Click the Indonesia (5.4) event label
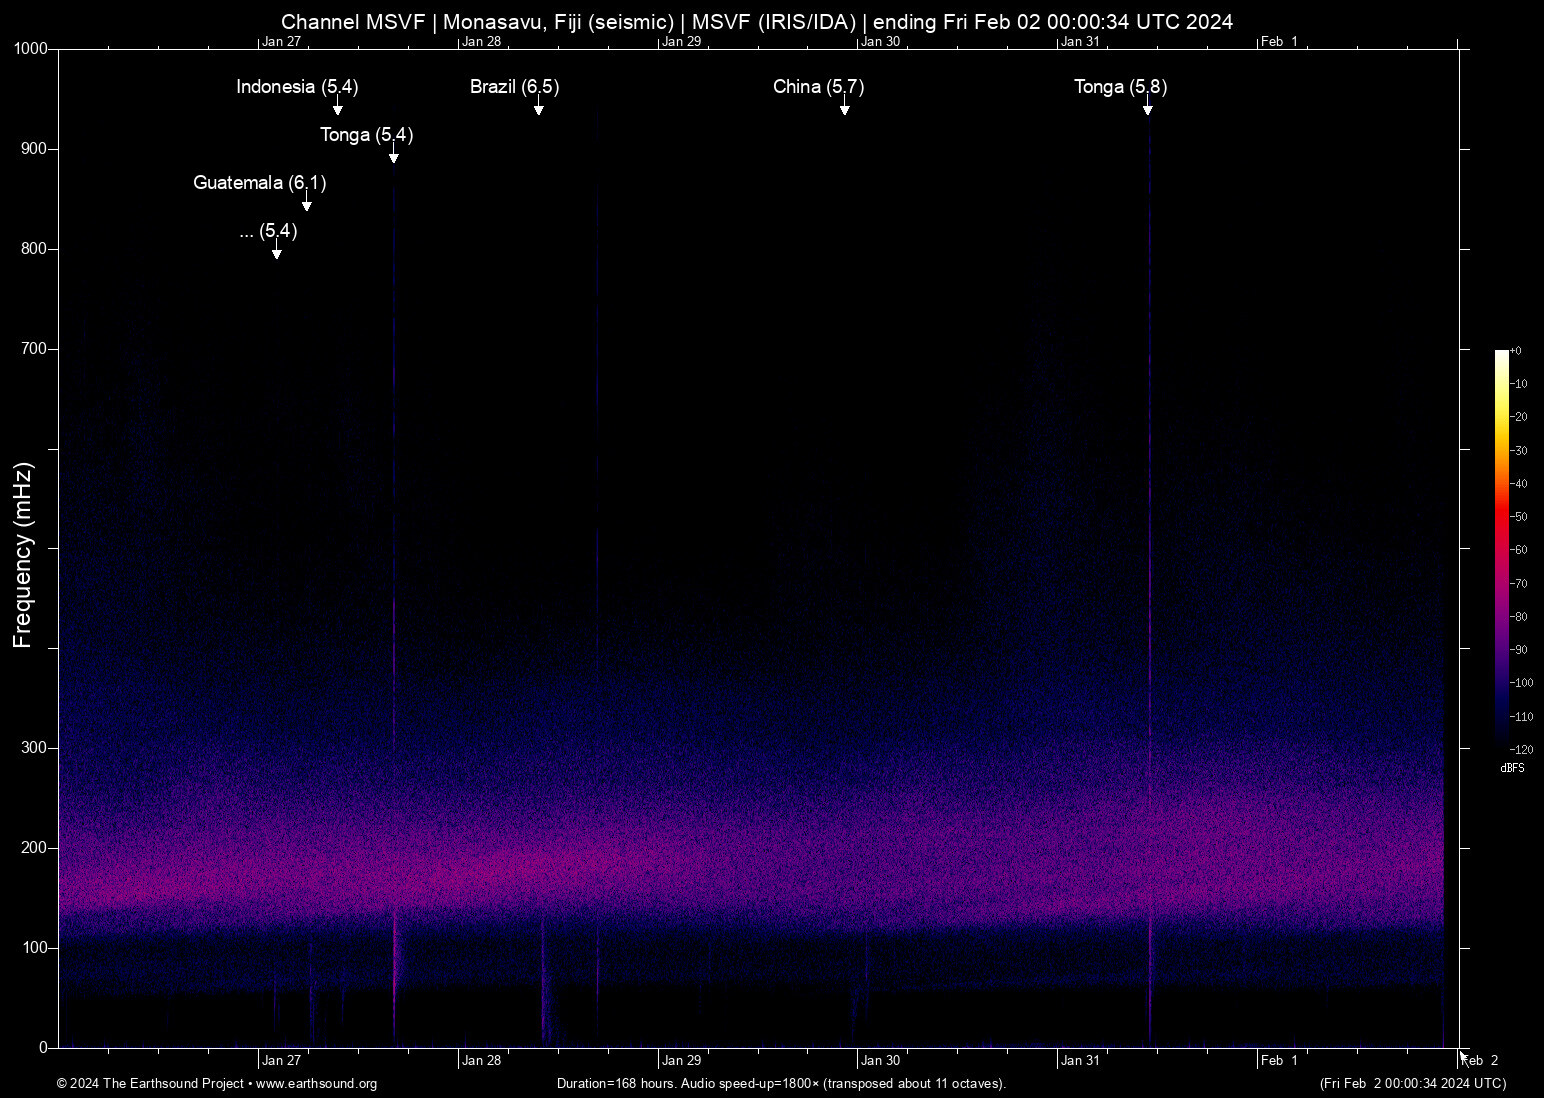 pos(297,87)
